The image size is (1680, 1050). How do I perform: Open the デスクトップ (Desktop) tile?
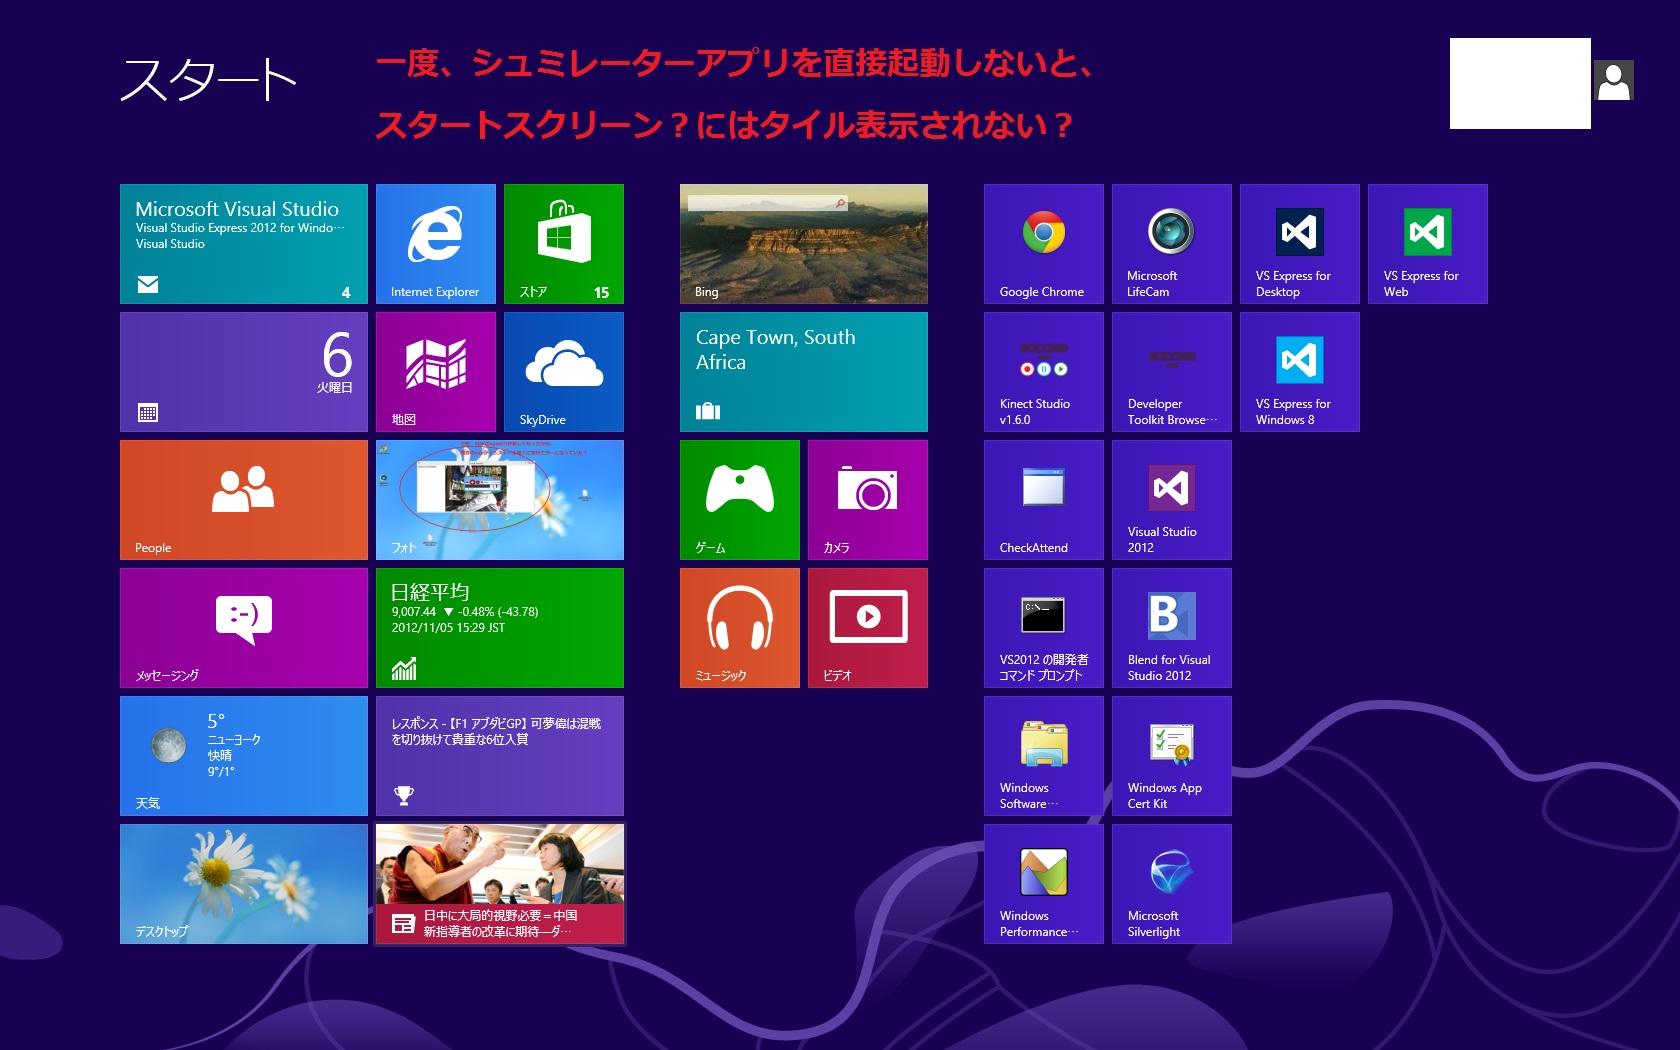(x=244, y=884)
